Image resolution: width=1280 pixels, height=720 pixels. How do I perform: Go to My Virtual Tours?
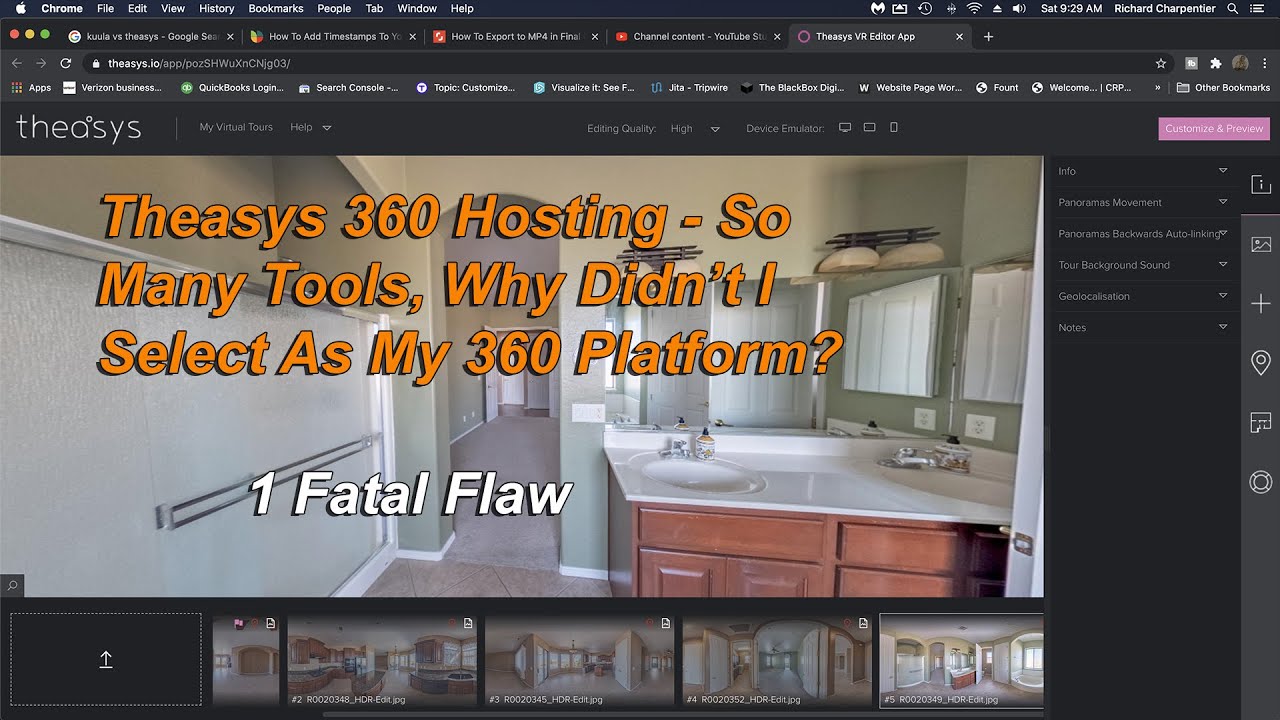(x=236, y=127)
